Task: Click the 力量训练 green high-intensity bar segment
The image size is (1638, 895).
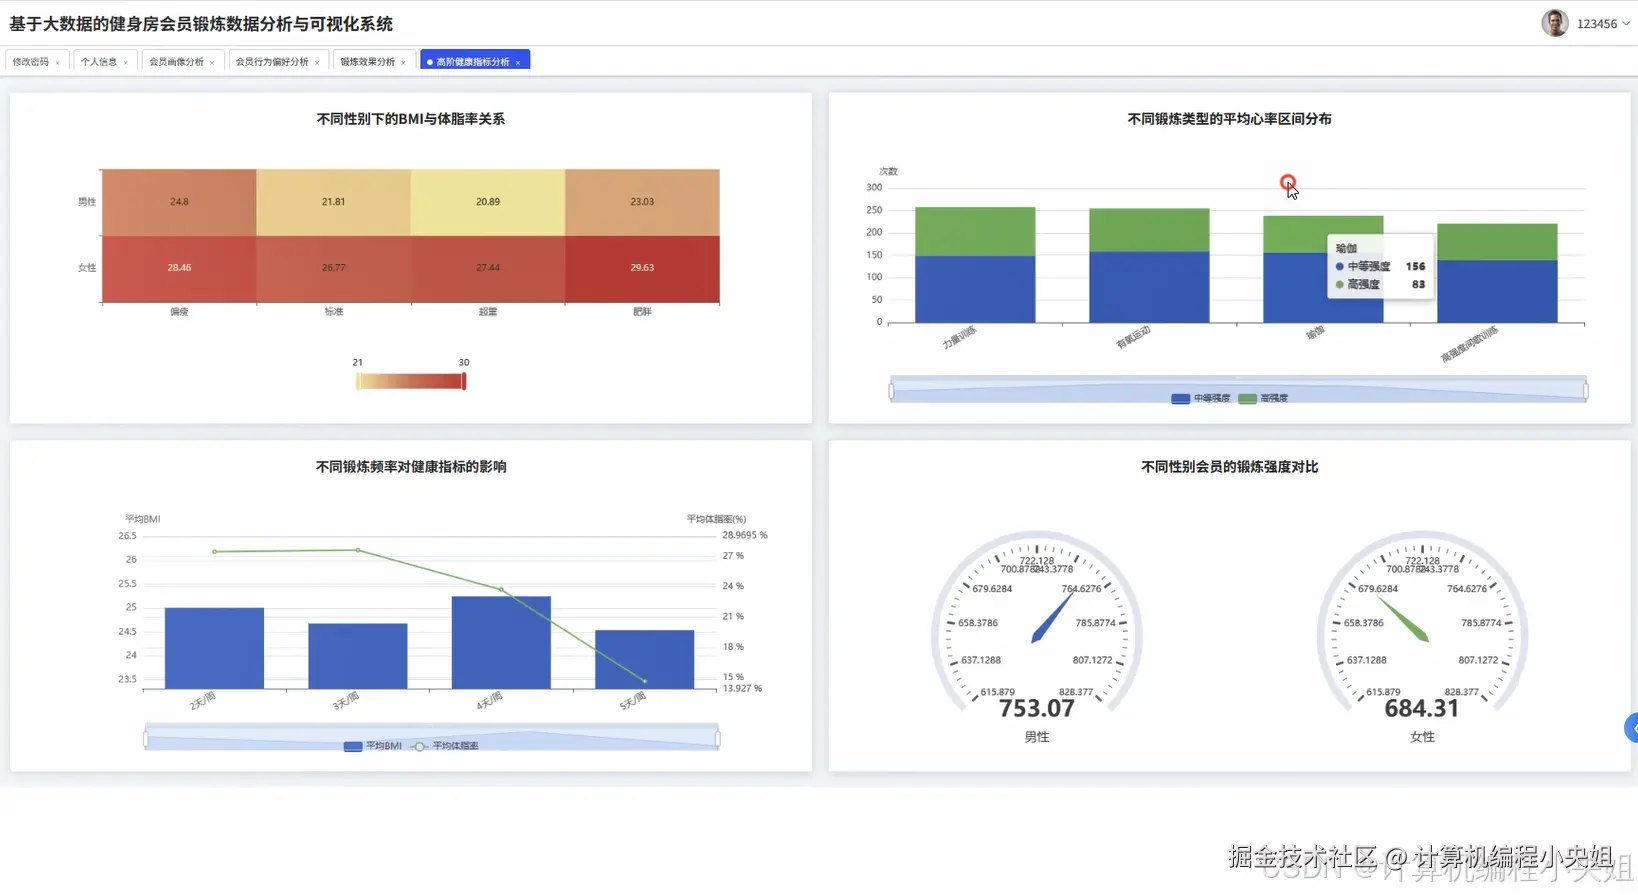Action: click(975, 231)
